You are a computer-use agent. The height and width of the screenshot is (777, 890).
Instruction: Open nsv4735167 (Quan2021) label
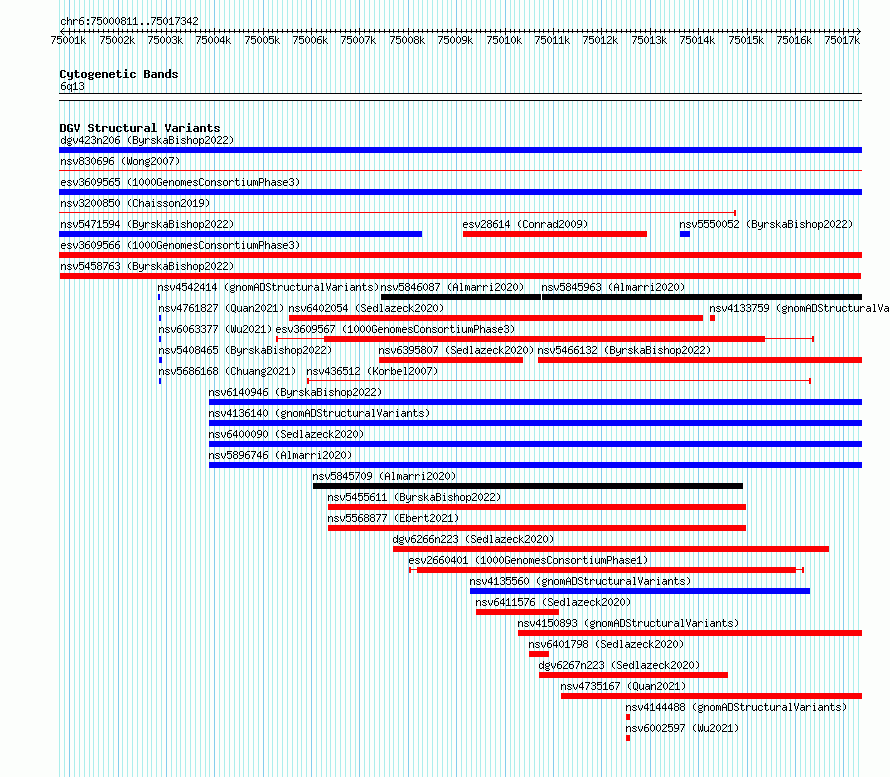point(623,686)
